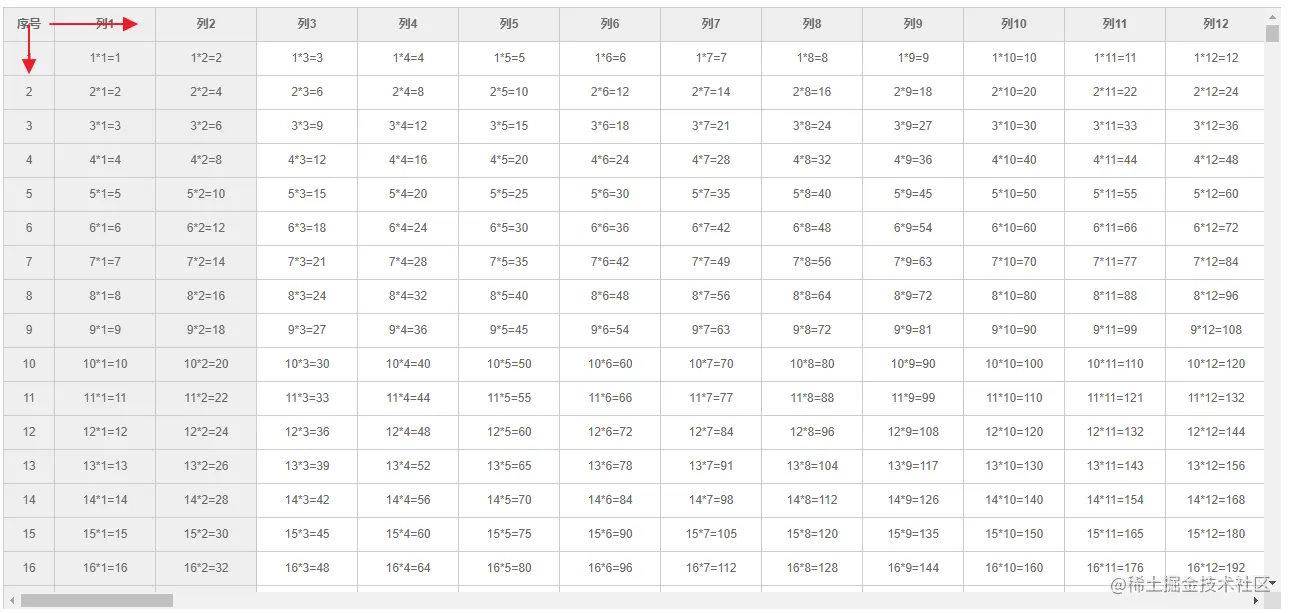Click the 序号 header cell

point(29,24)
